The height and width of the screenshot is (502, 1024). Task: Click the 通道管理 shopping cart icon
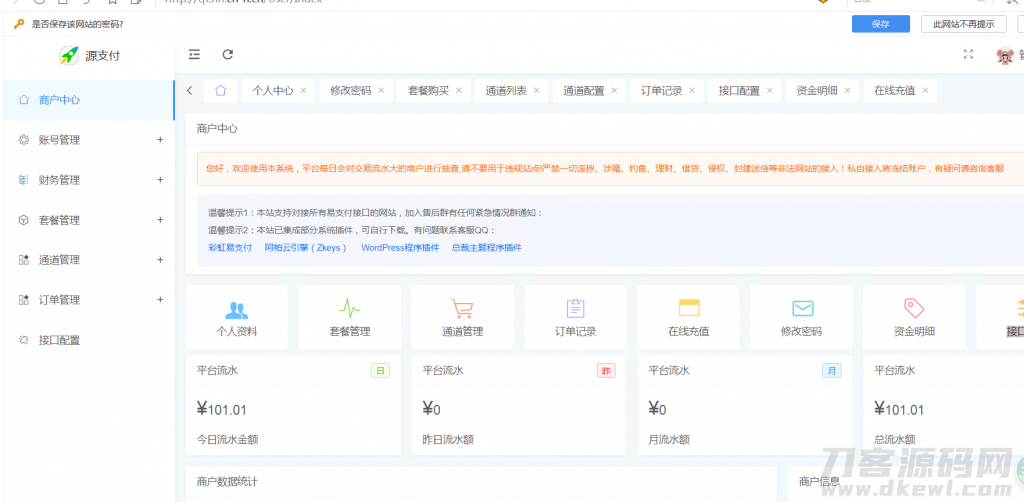point(462,309)
